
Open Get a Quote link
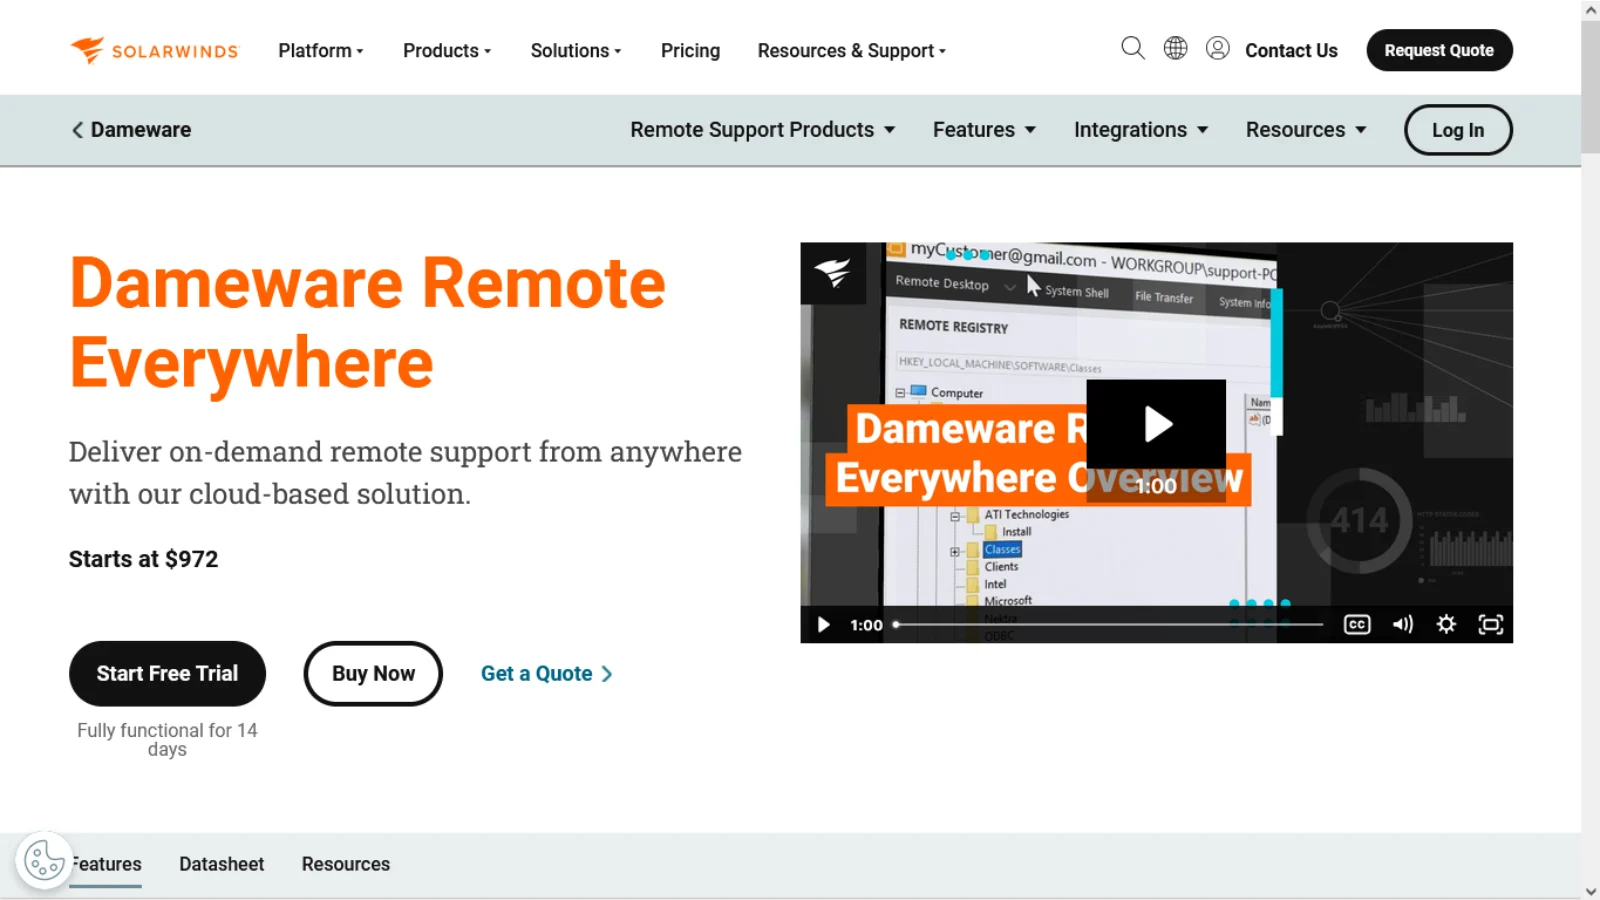[x=547, y=674]
